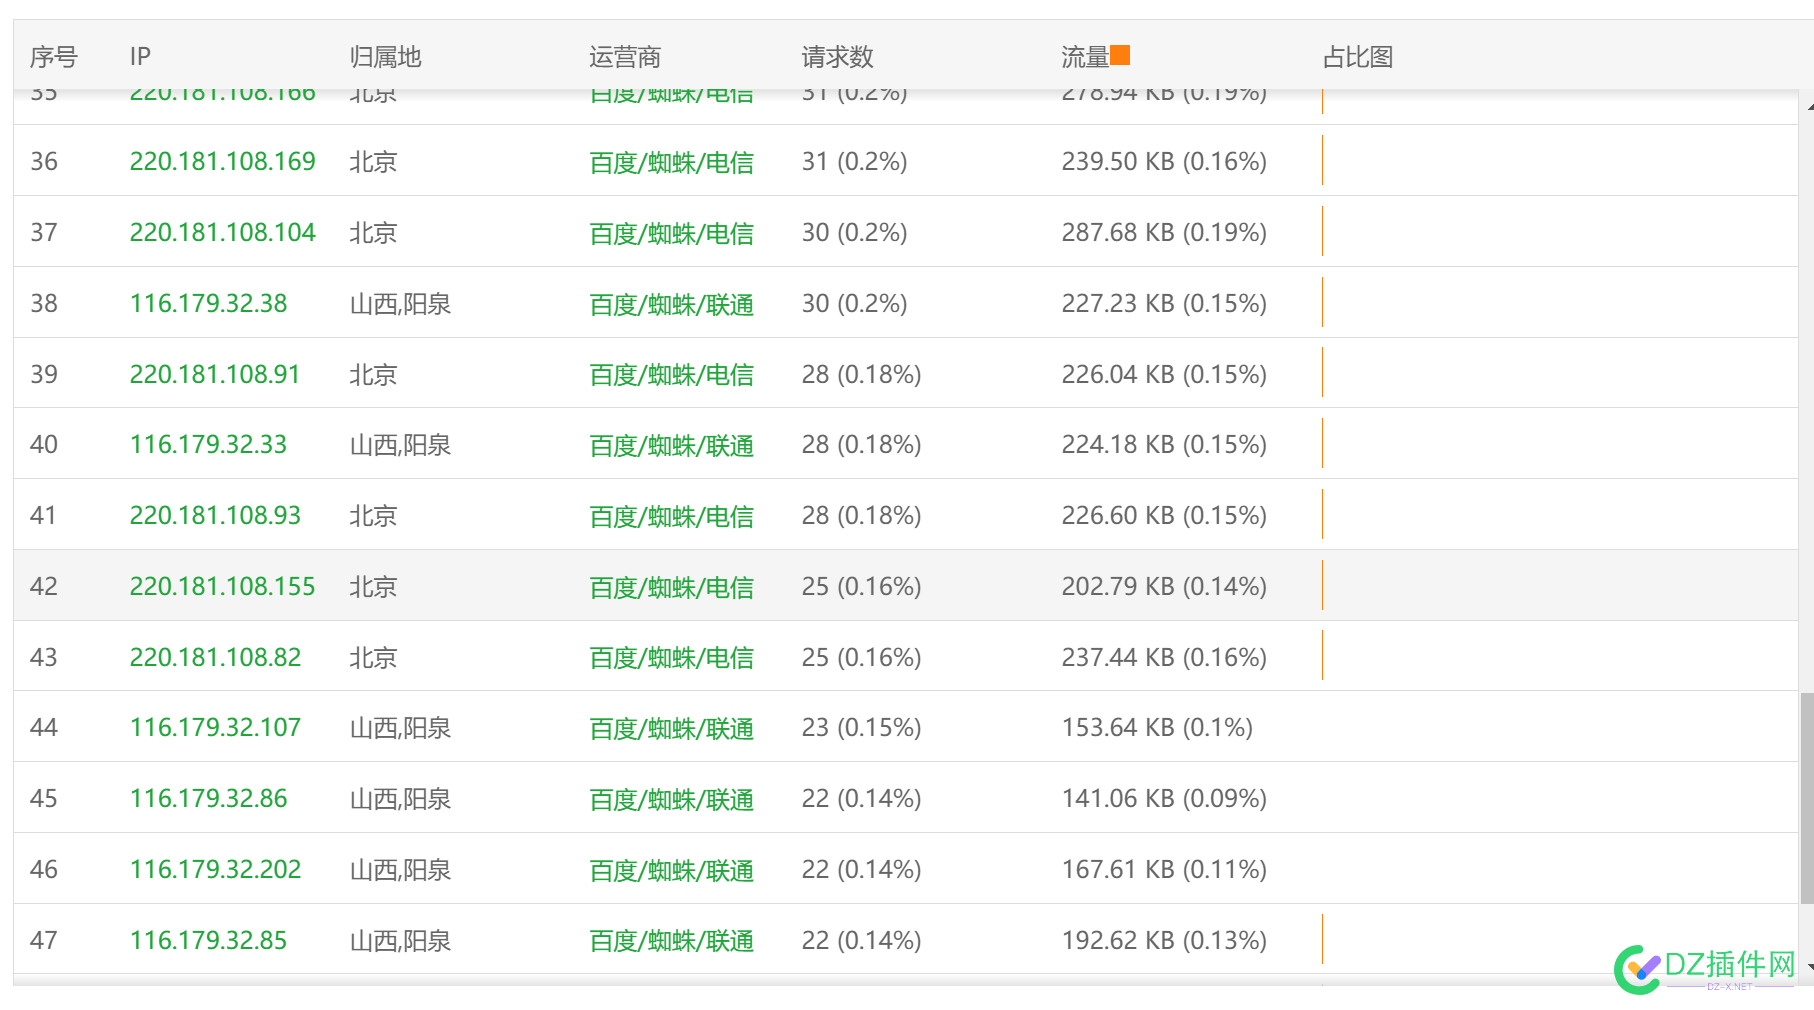Select row number 47

click(44, 940)
